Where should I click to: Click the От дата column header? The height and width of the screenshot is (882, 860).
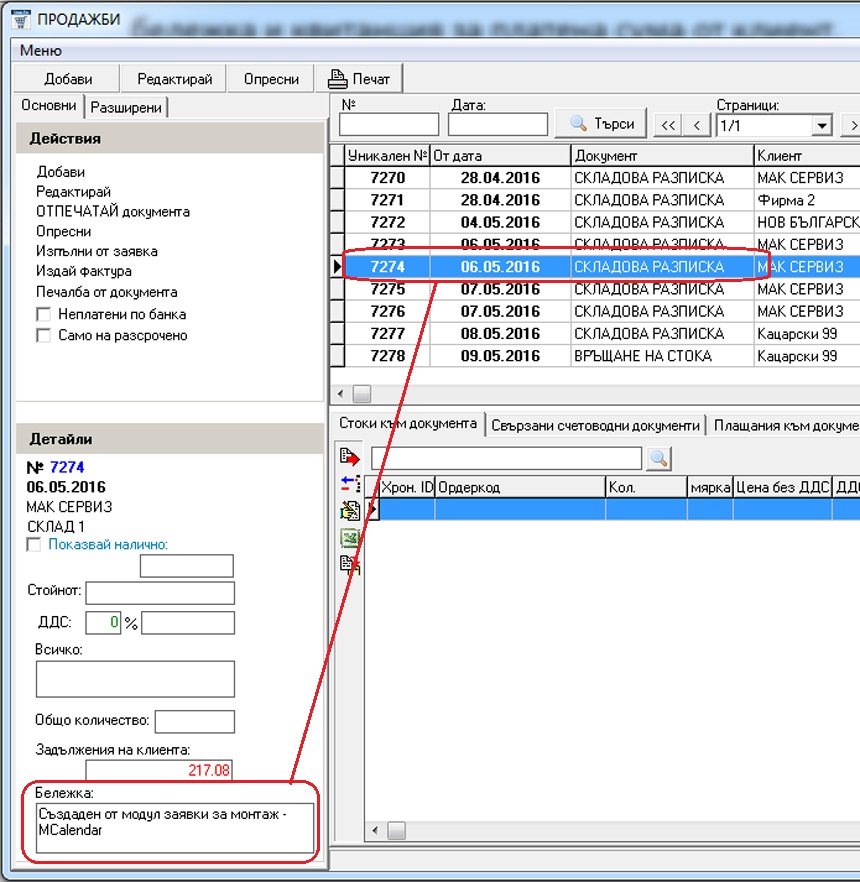[501, 155]
